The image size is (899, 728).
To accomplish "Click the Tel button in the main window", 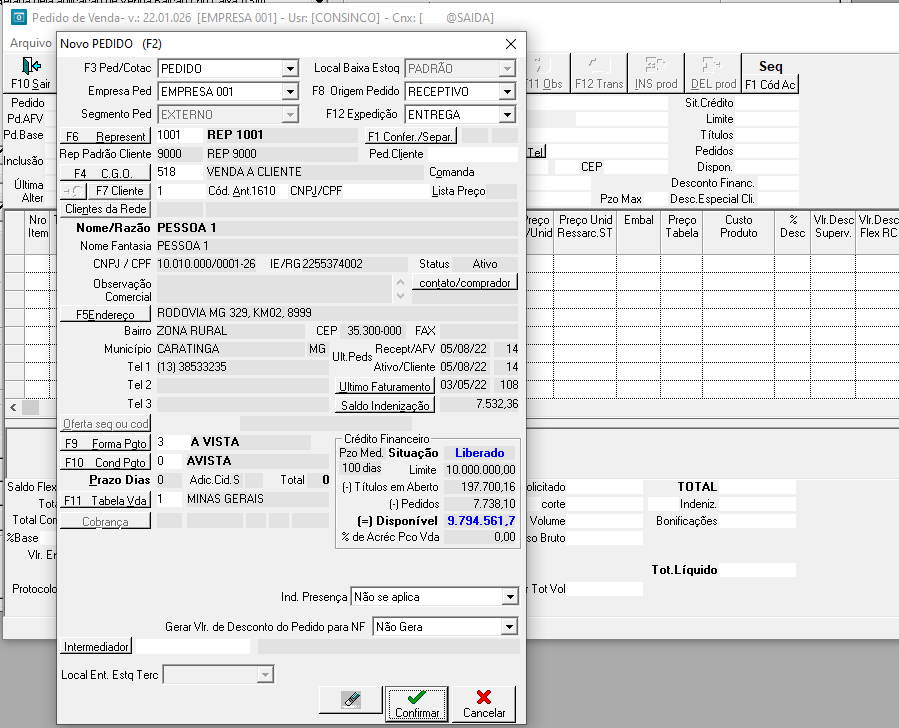I will pyautogui.click(x=536, y=152).
